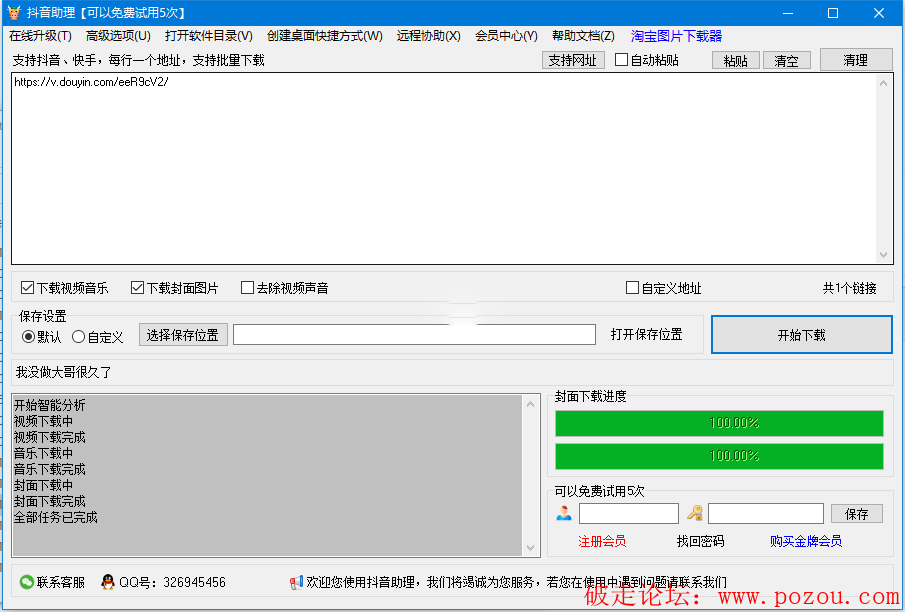Click the https://v.douyin.com/eeR9cV2/ URL line
905x612 pixels.
tap(91, 81)
